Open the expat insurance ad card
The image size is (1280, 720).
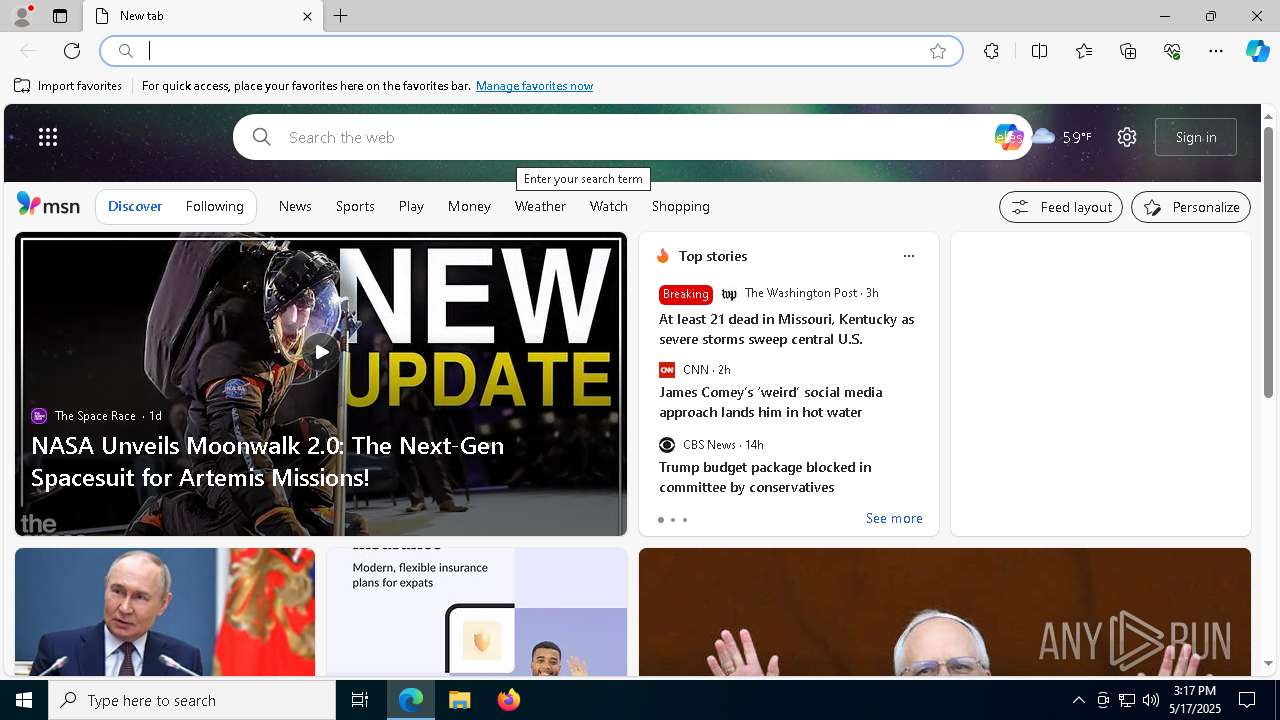click(477, 612)
